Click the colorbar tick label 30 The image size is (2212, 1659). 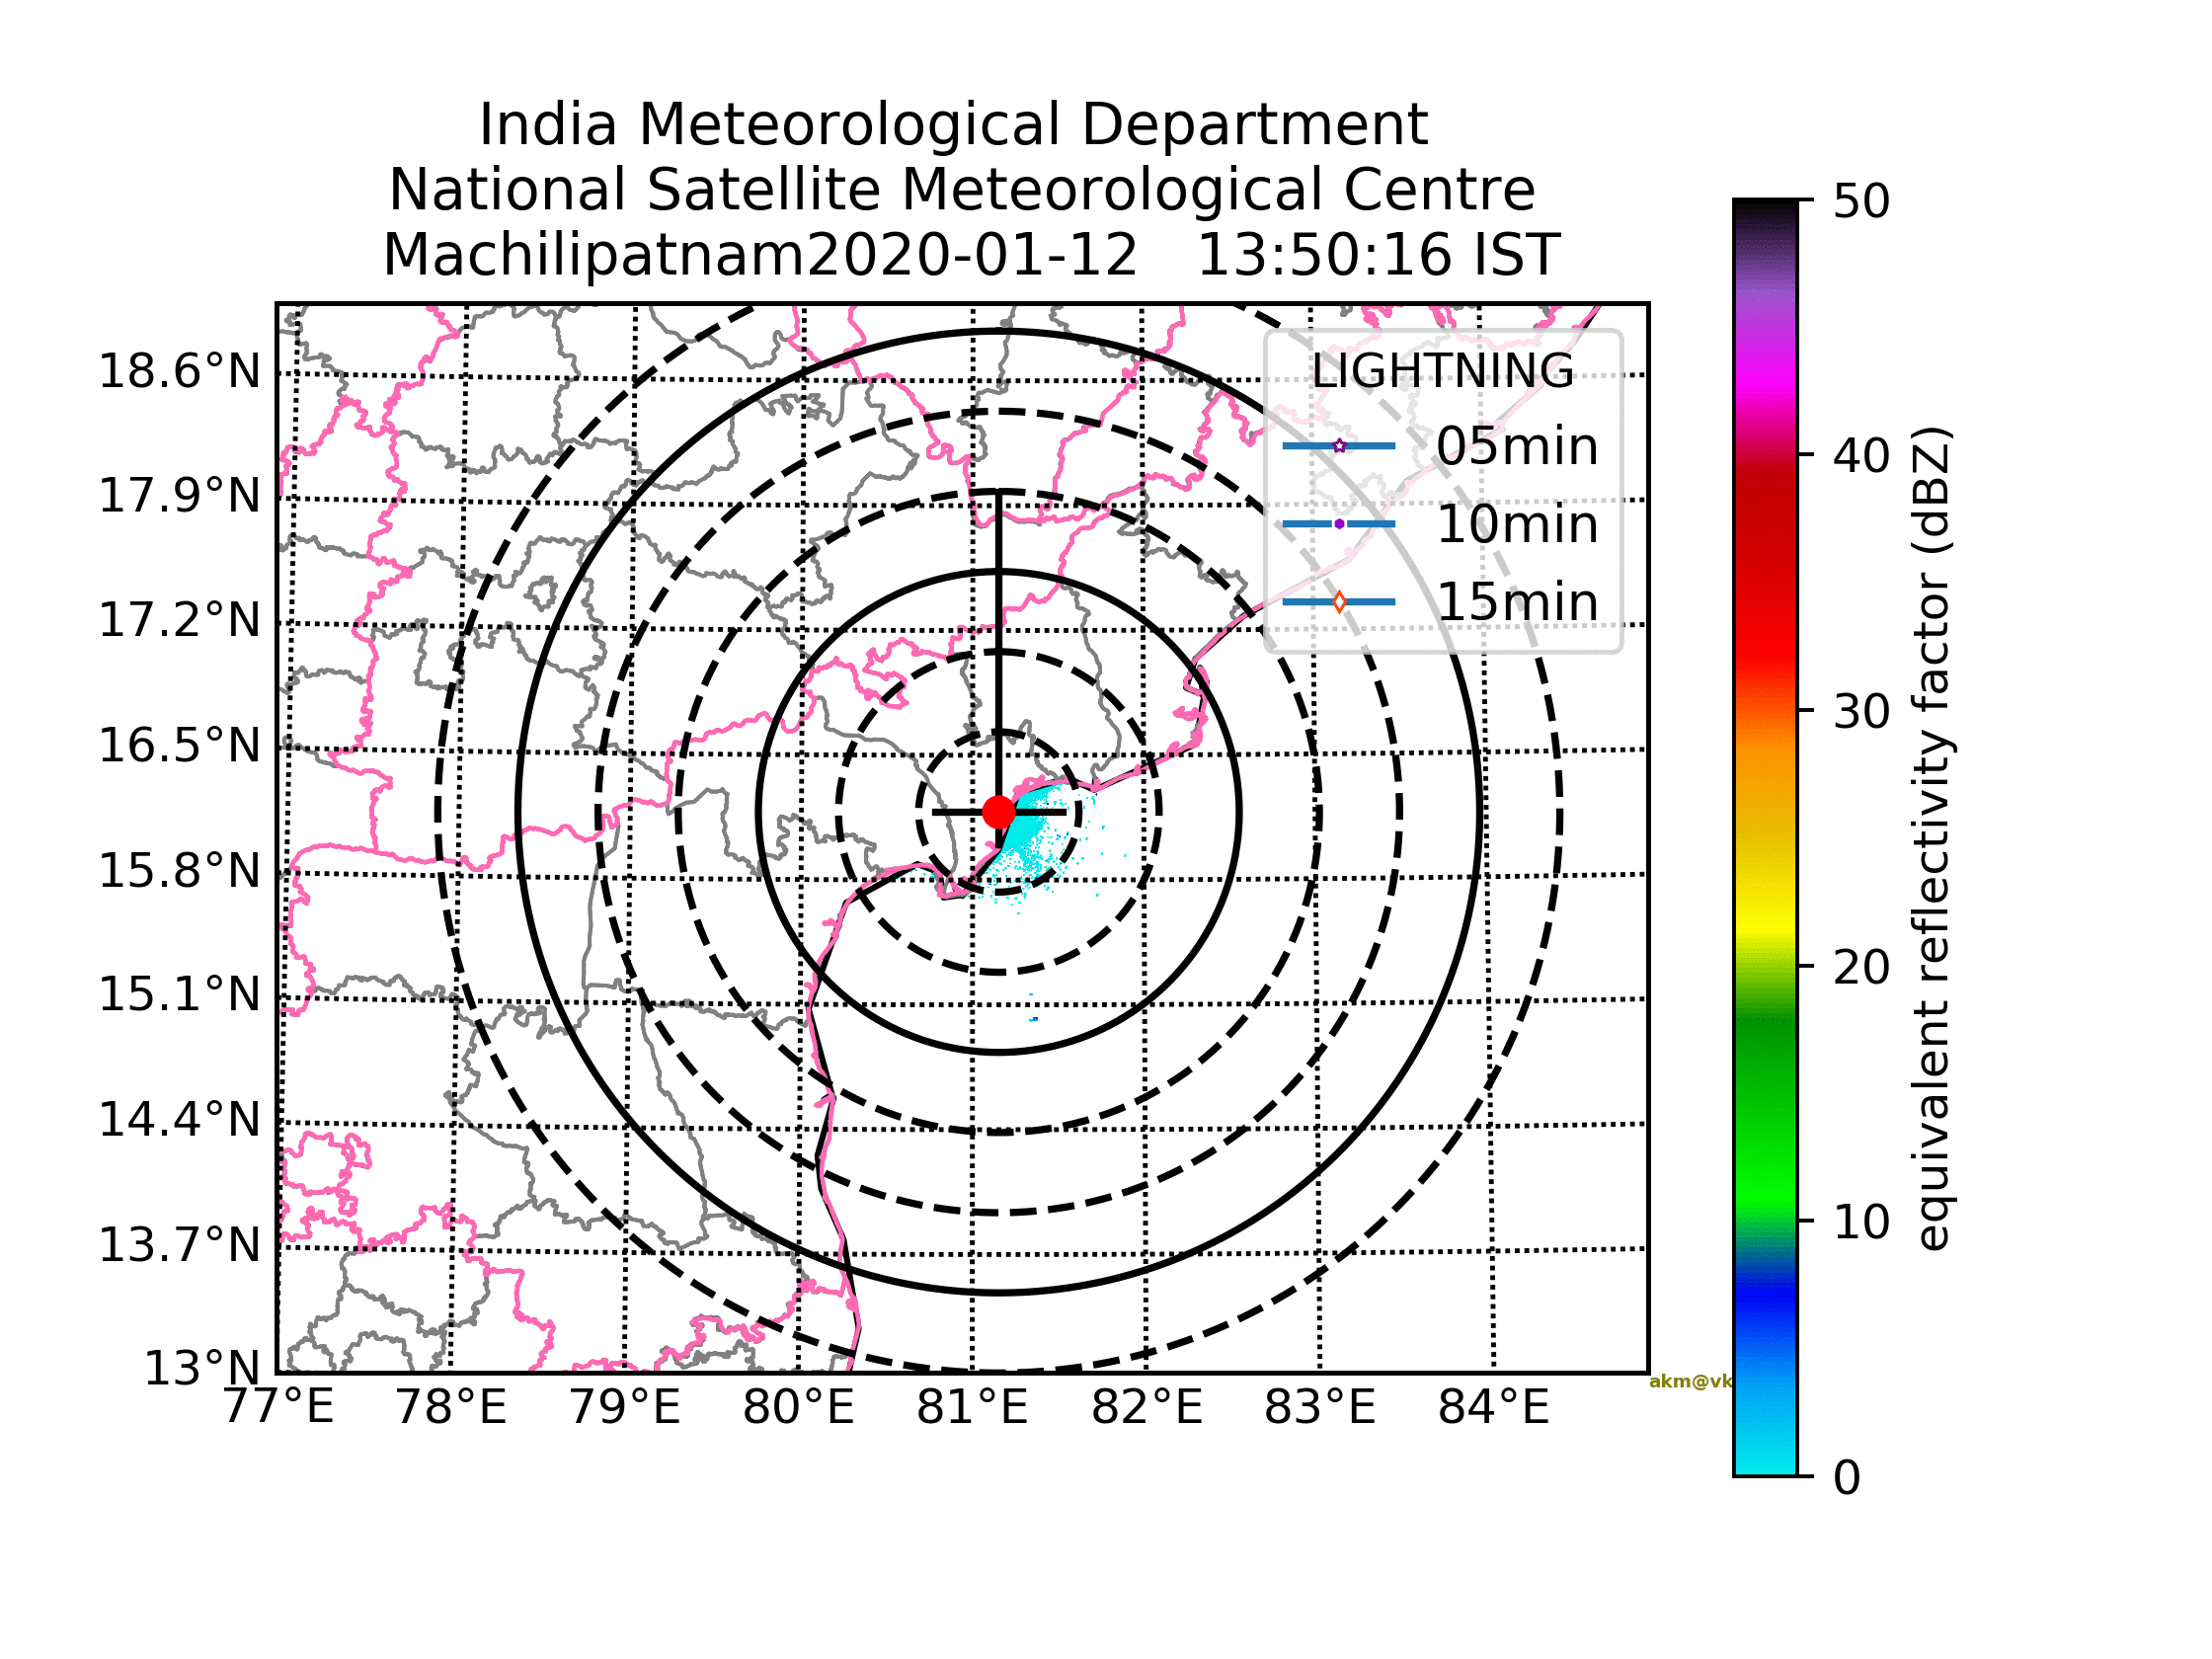click(x=1861, y=712)
